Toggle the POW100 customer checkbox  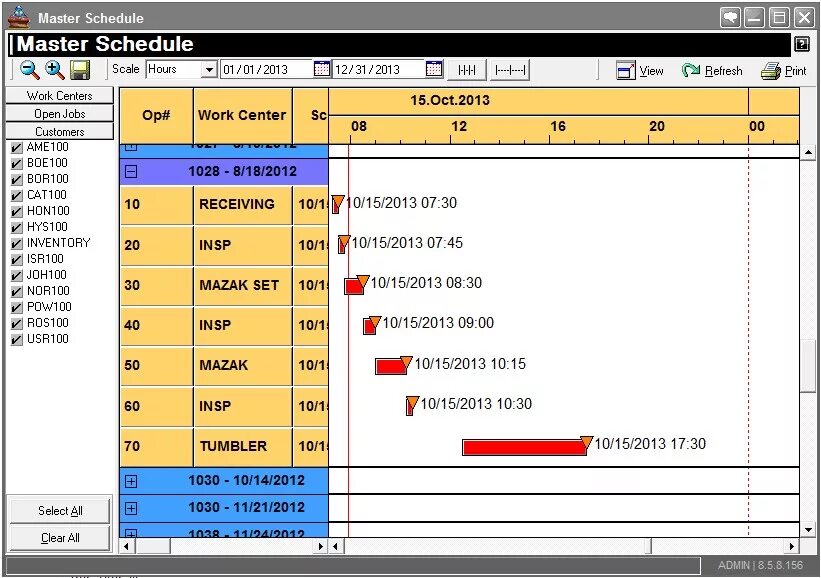tap(16, 307)
